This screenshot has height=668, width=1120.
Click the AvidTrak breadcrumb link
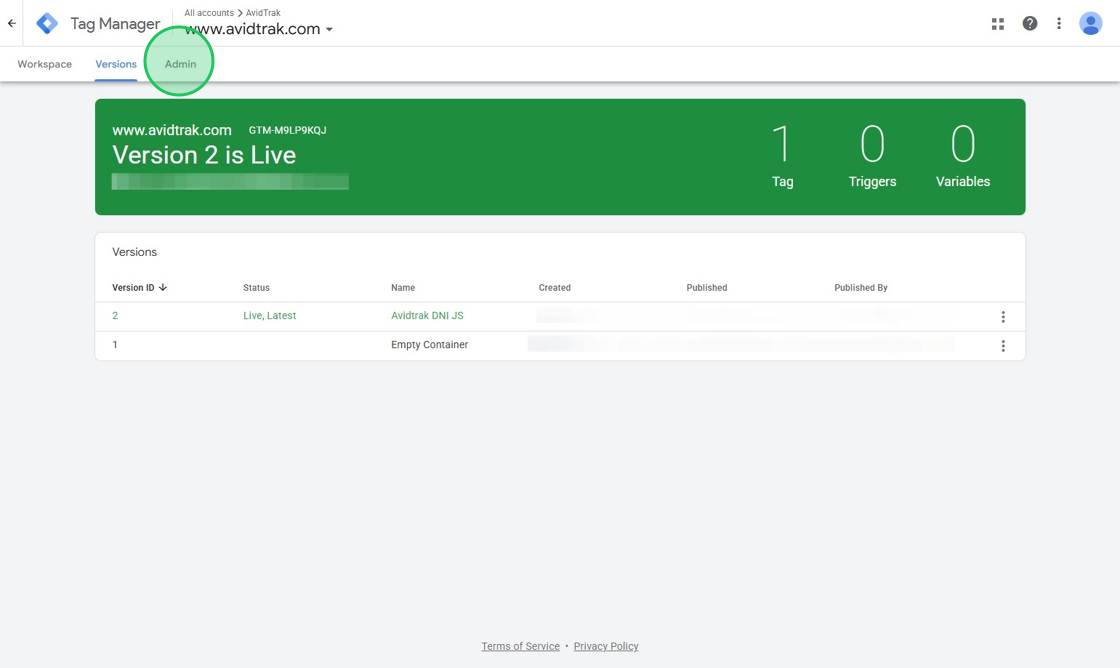click(x=263, y=13)
